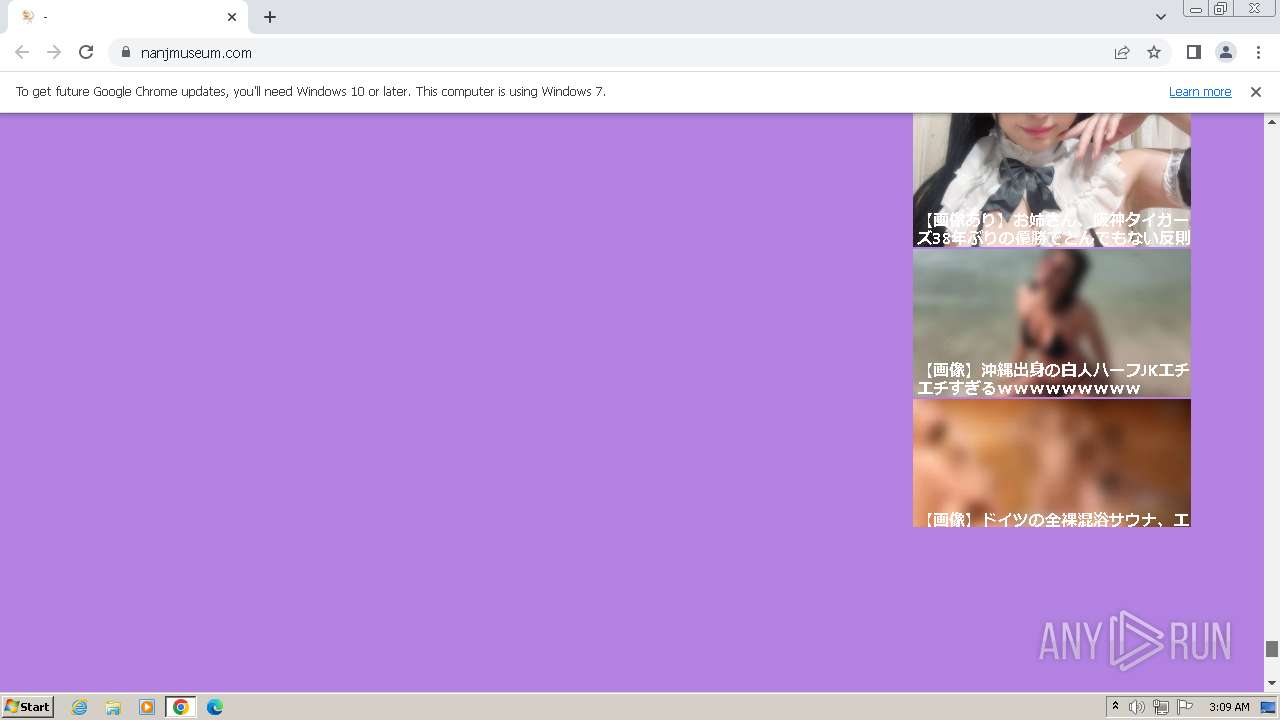This screenshot has width=1280, height=720.
Task: Dismiss the Chrome update notification bar
Action: [1256, 91]
